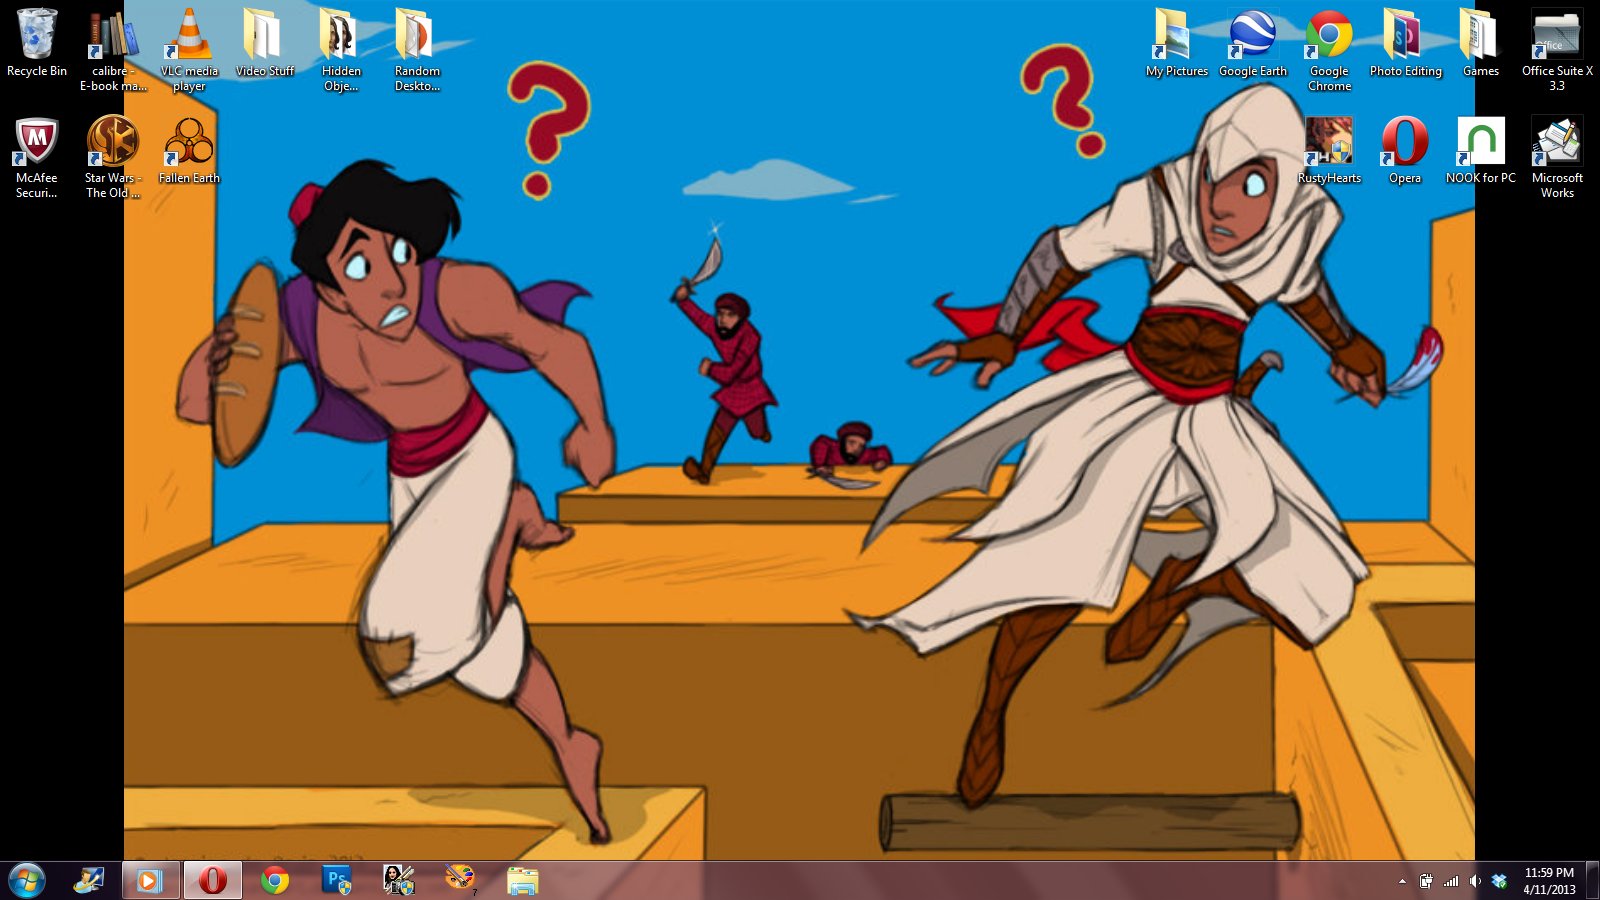The width and height of the screenshot is (1600, 900).
Task: Open the Windows Start menu orb
Action: [x=27, y=880]
